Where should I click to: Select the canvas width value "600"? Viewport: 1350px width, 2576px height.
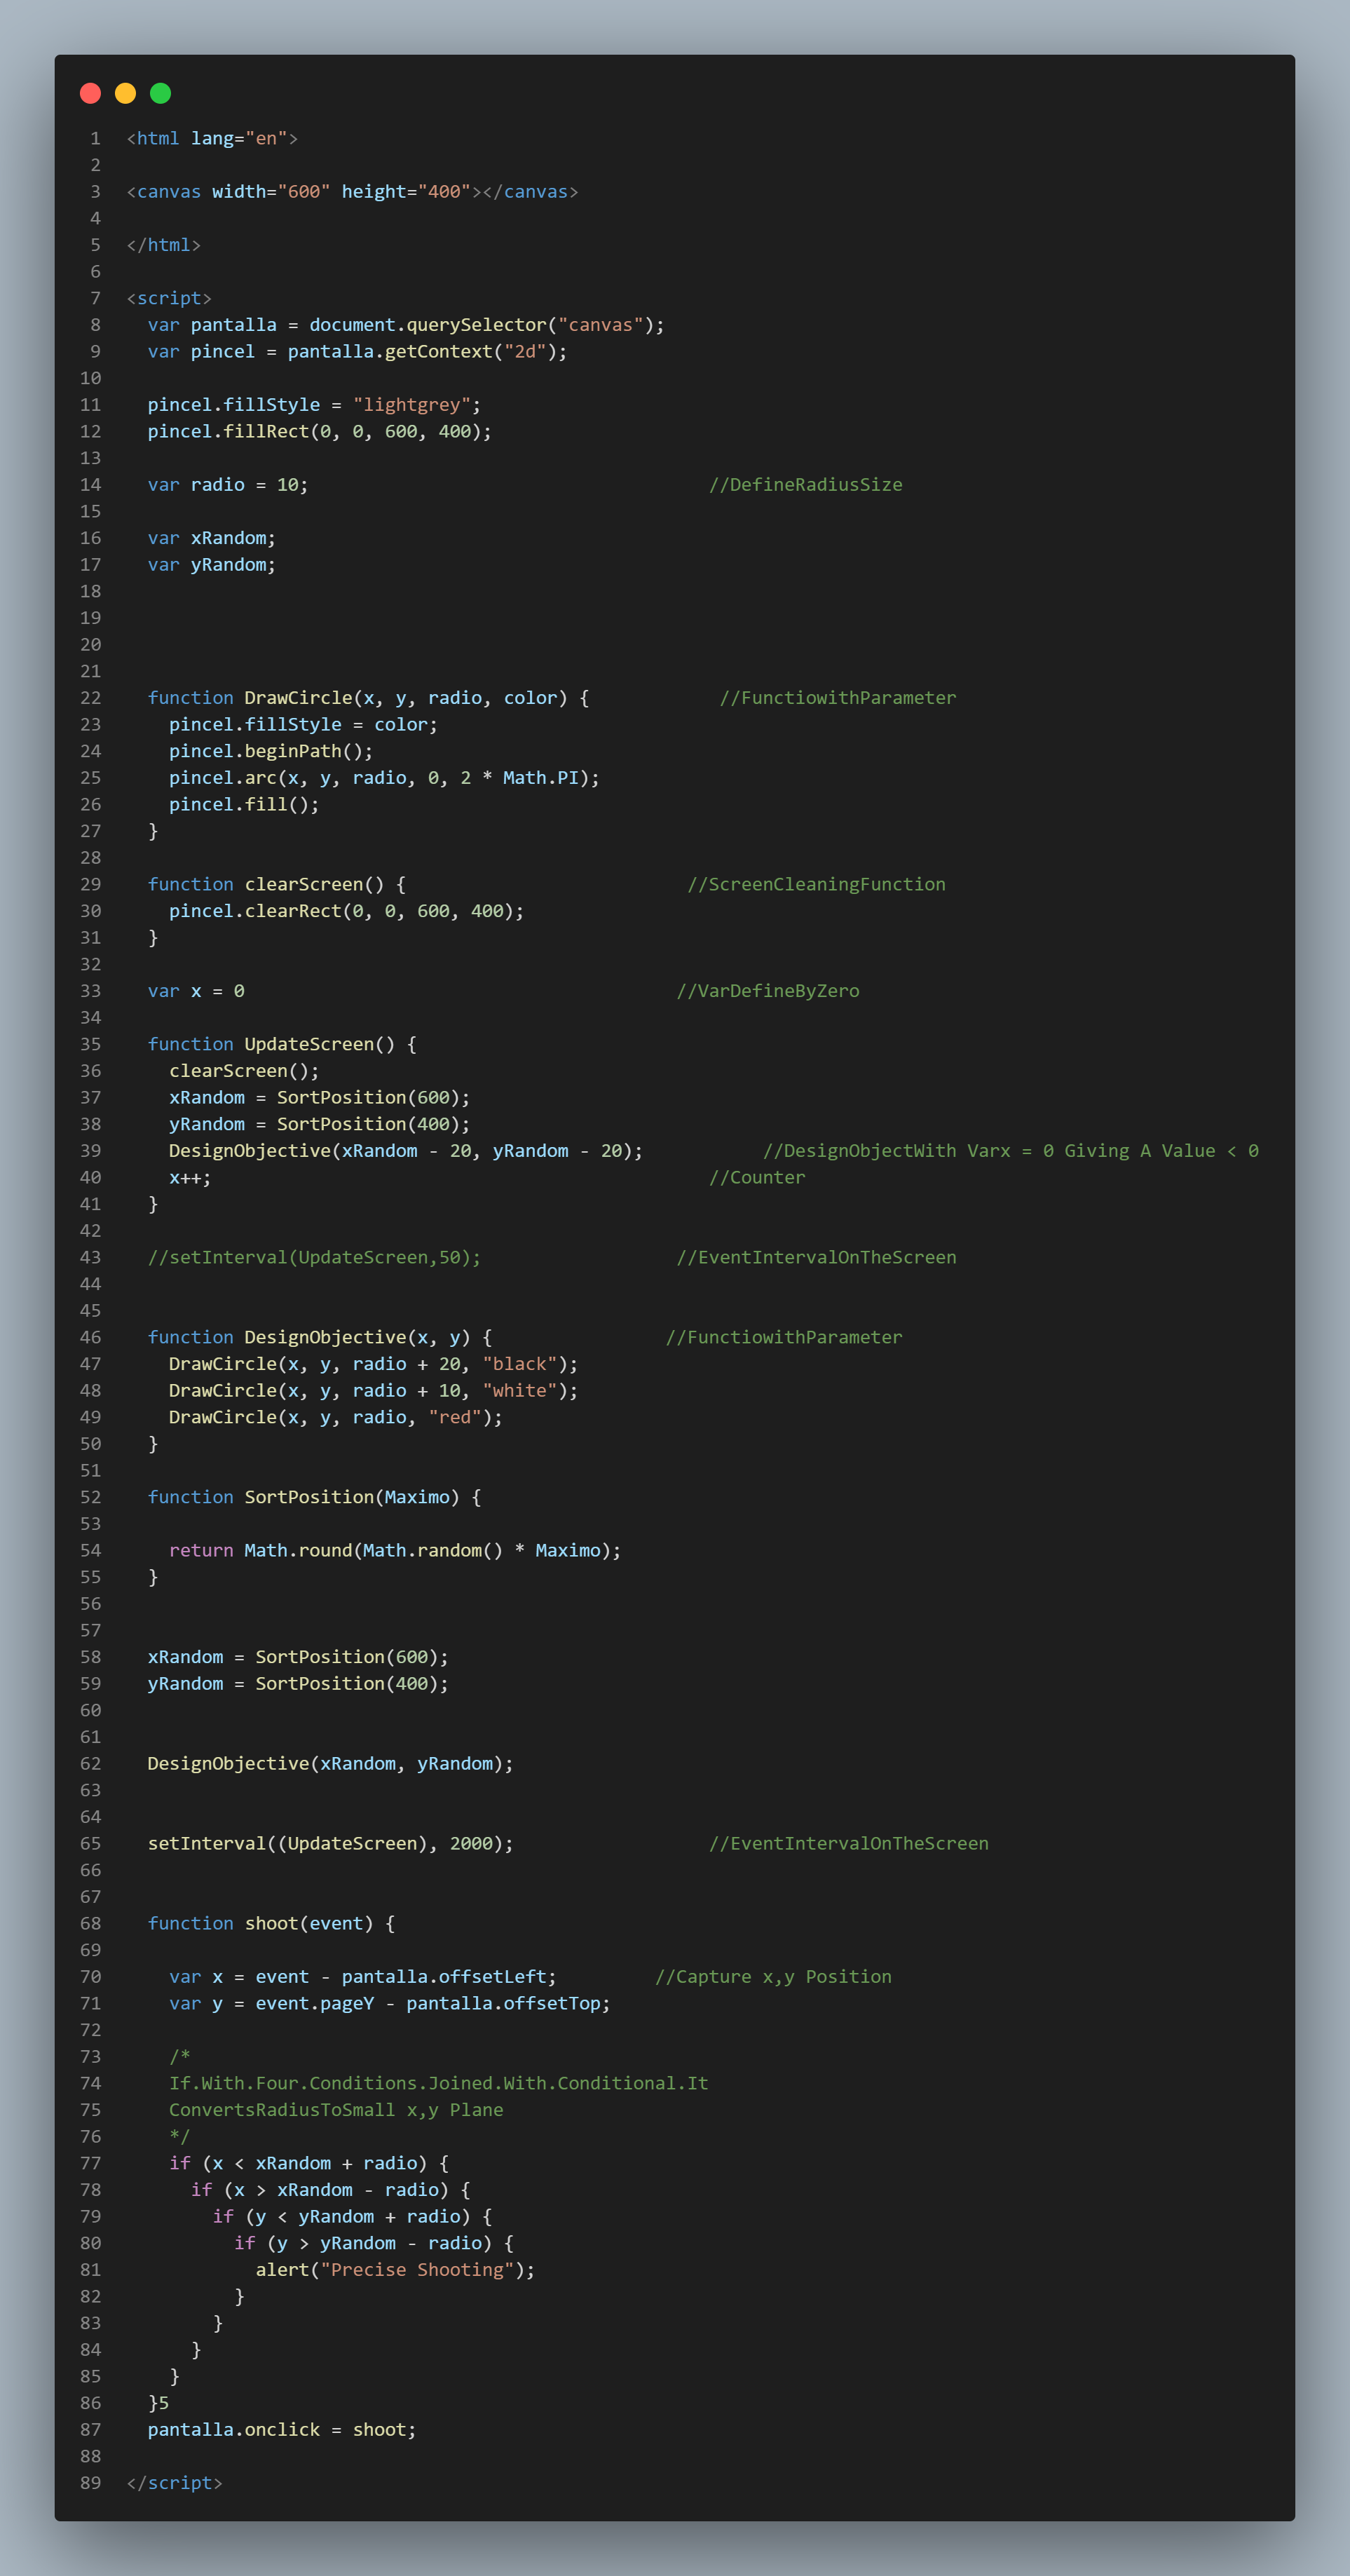pos(304,191)
